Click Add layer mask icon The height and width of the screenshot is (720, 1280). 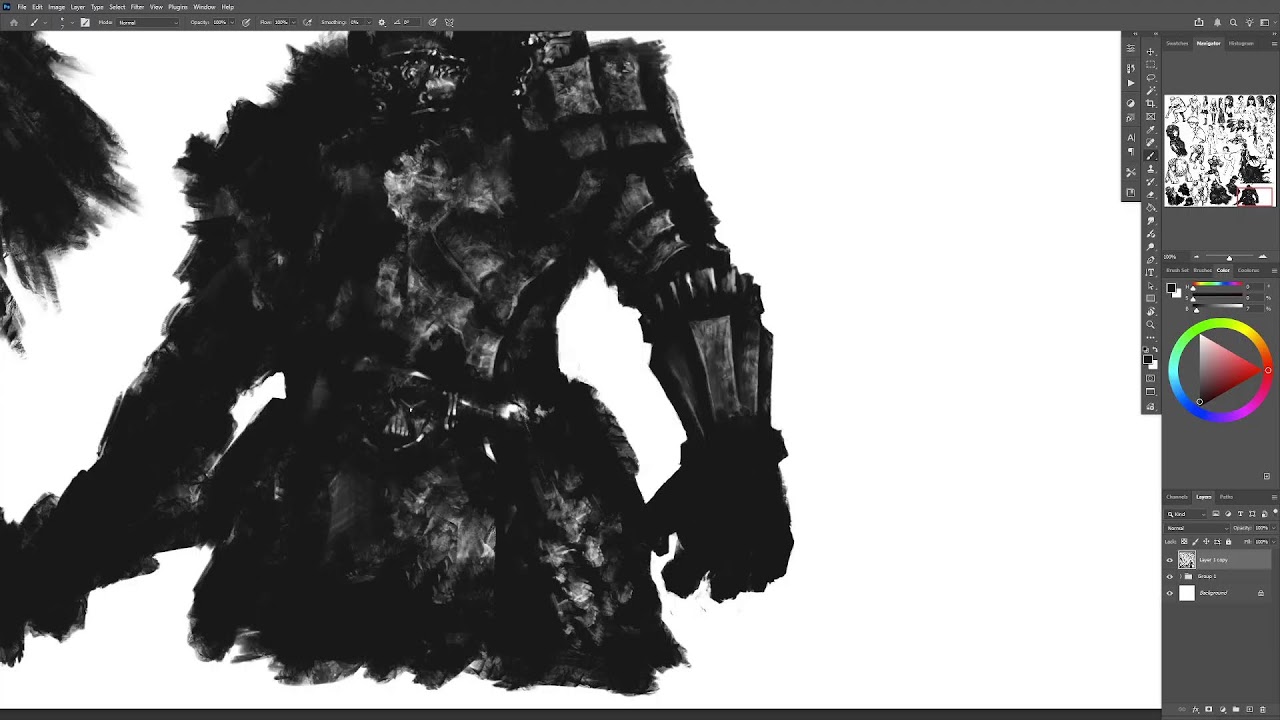pyautogui.click(x=1209, y=709)
